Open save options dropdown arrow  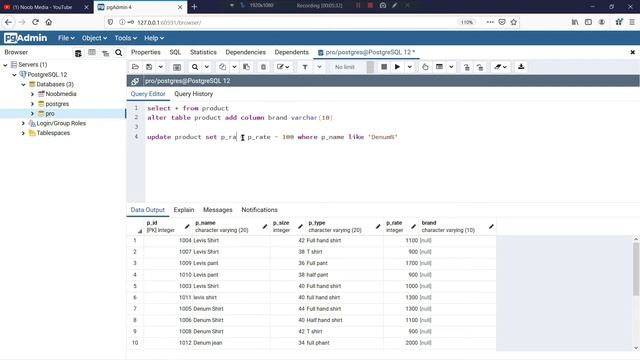coord(160,67)
